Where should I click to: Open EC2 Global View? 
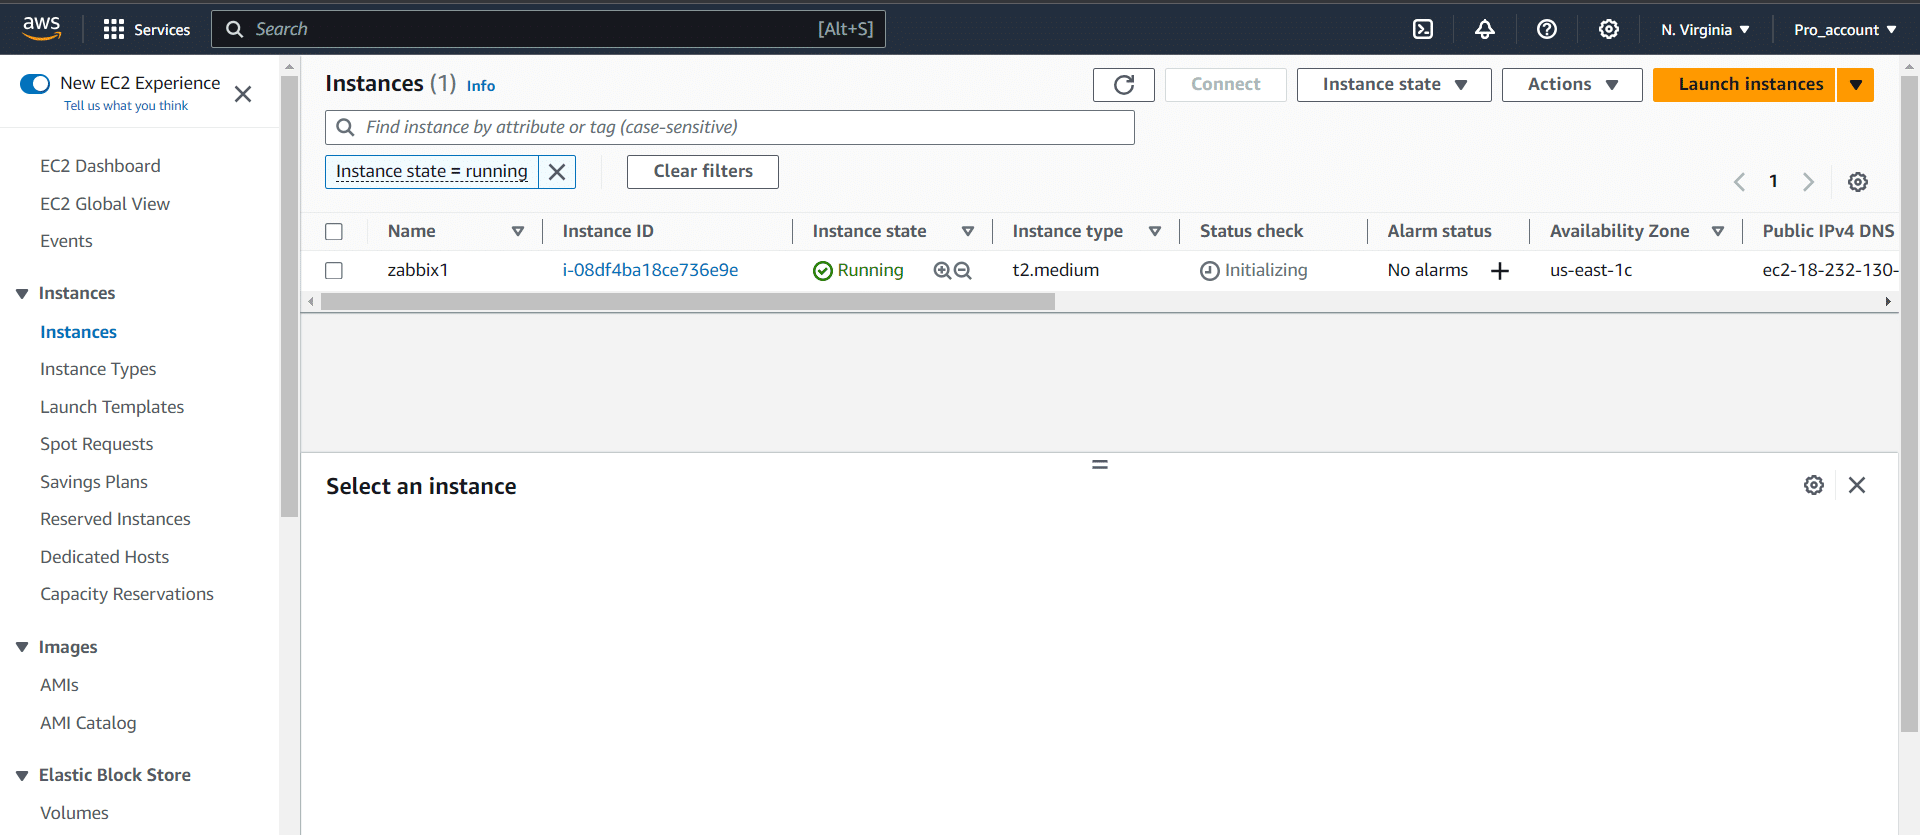click(105, 204)
